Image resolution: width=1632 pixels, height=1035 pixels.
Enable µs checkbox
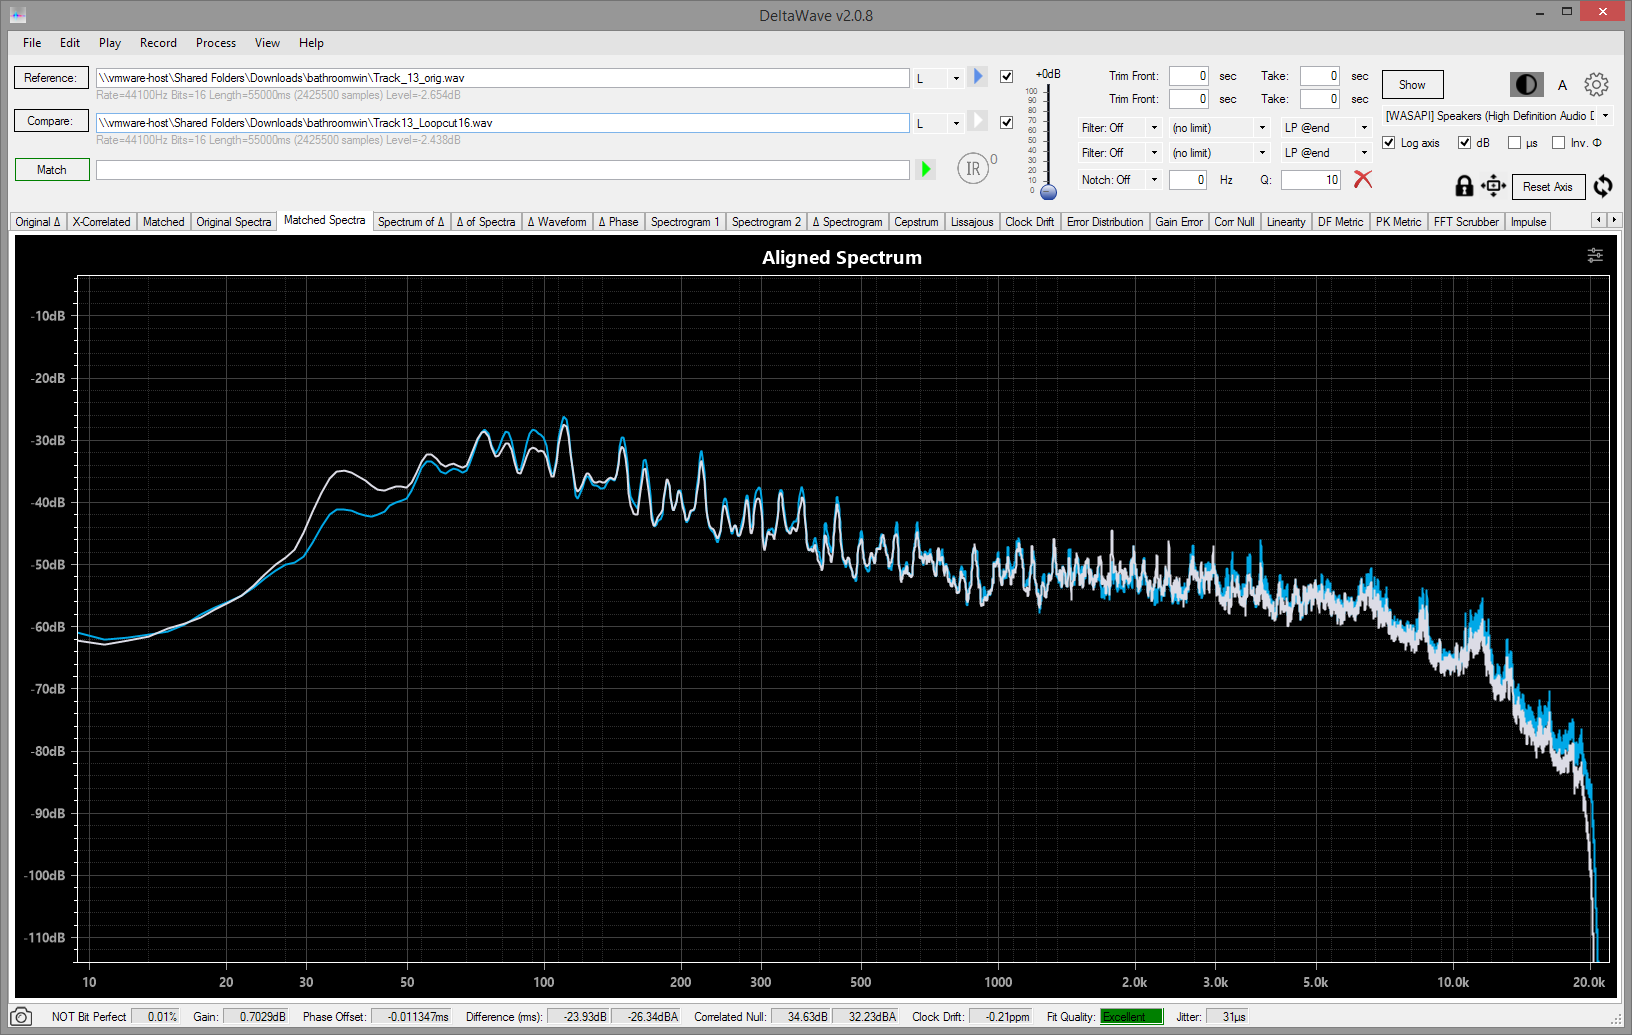[x=1514, y=142]
